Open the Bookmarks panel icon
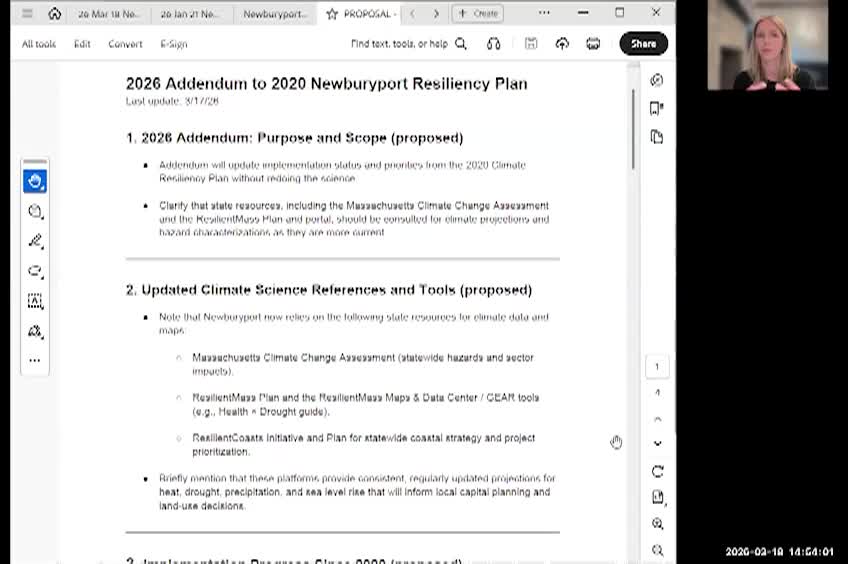This screenshot has width=848, height=564. point(657,109)
